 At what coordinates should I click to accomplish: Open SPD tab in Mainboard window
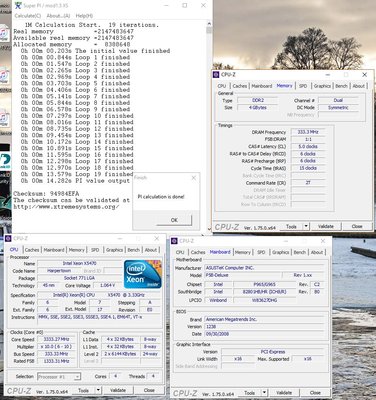(x=261, y=252)
